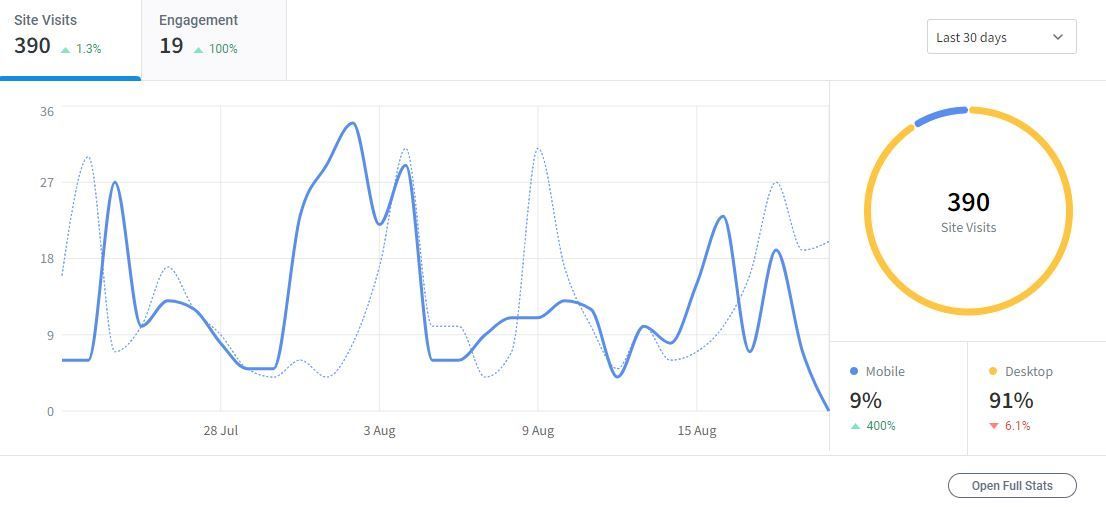Image resolution: width=1106 pixels, height=507 pixels.
Task: Click the red down triangle next to 6.1%
Action: pyautogui.click(x=994, y=426)
